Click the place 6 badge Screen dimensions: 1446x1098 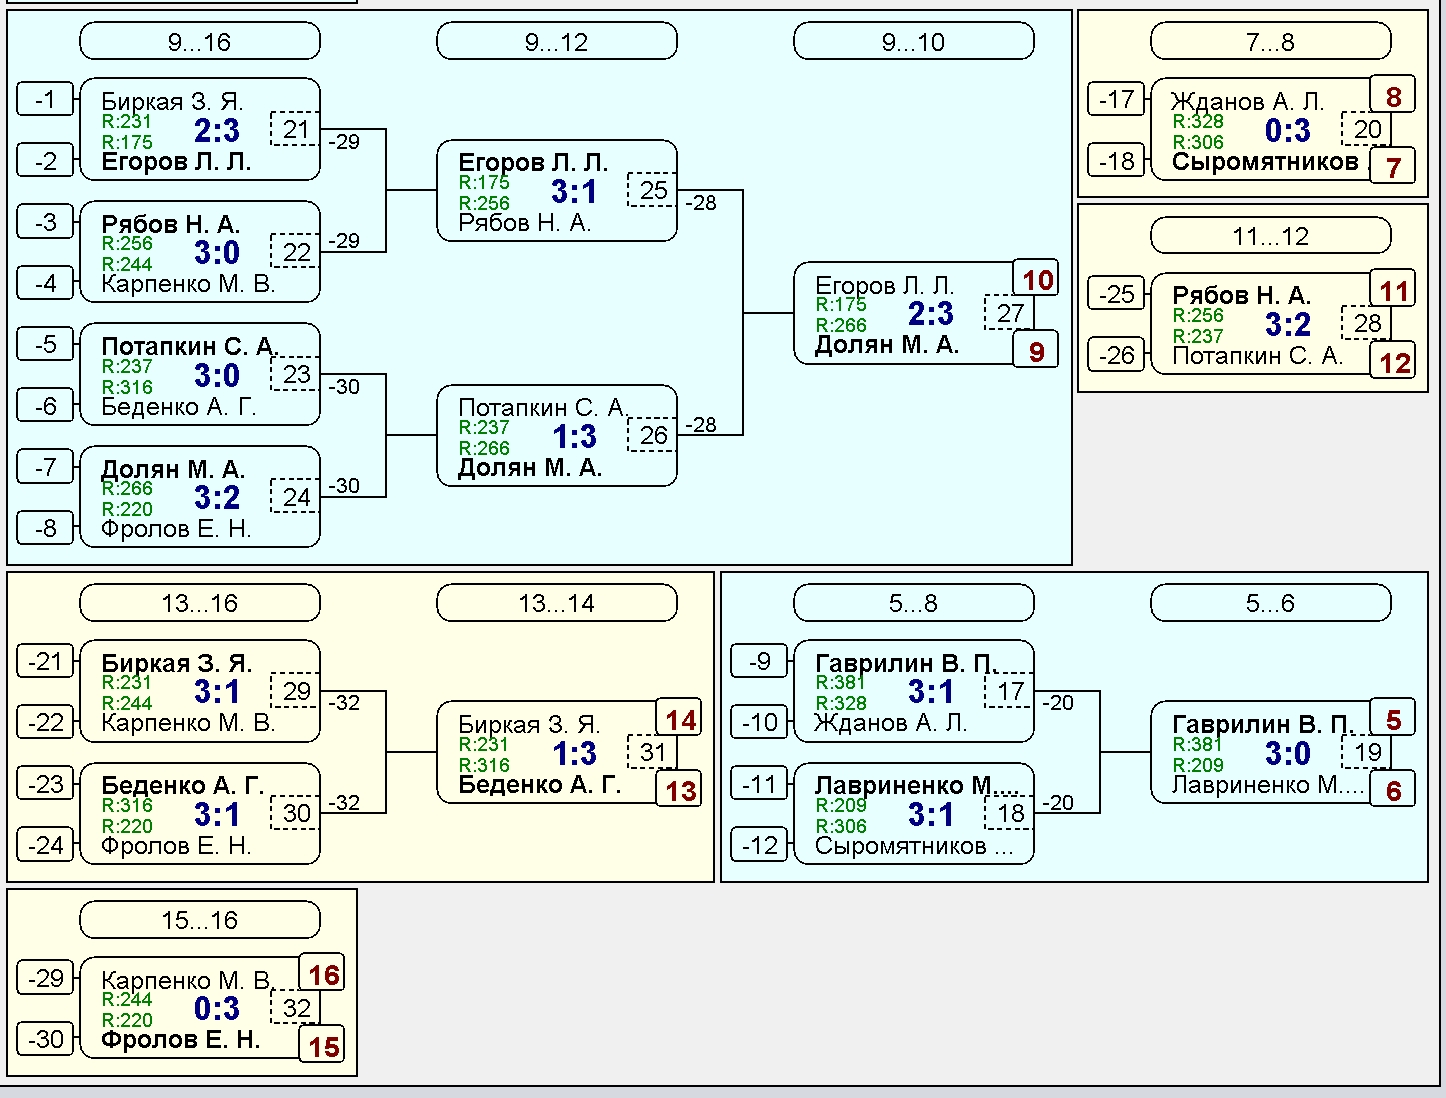point(1393,790)
